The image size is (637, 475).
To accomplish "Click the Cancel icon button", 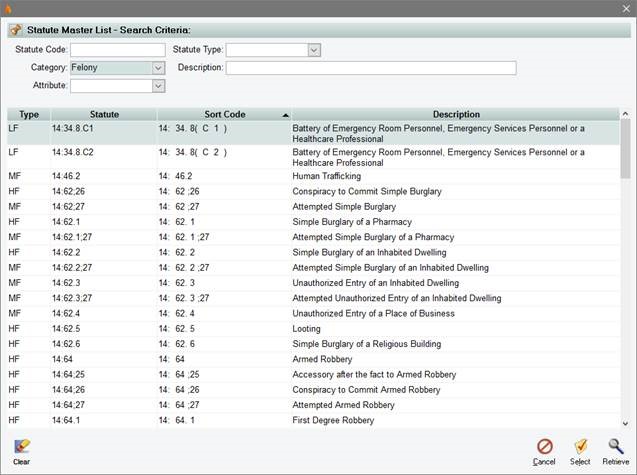I will pyautogui.click(x=544, y=447).
